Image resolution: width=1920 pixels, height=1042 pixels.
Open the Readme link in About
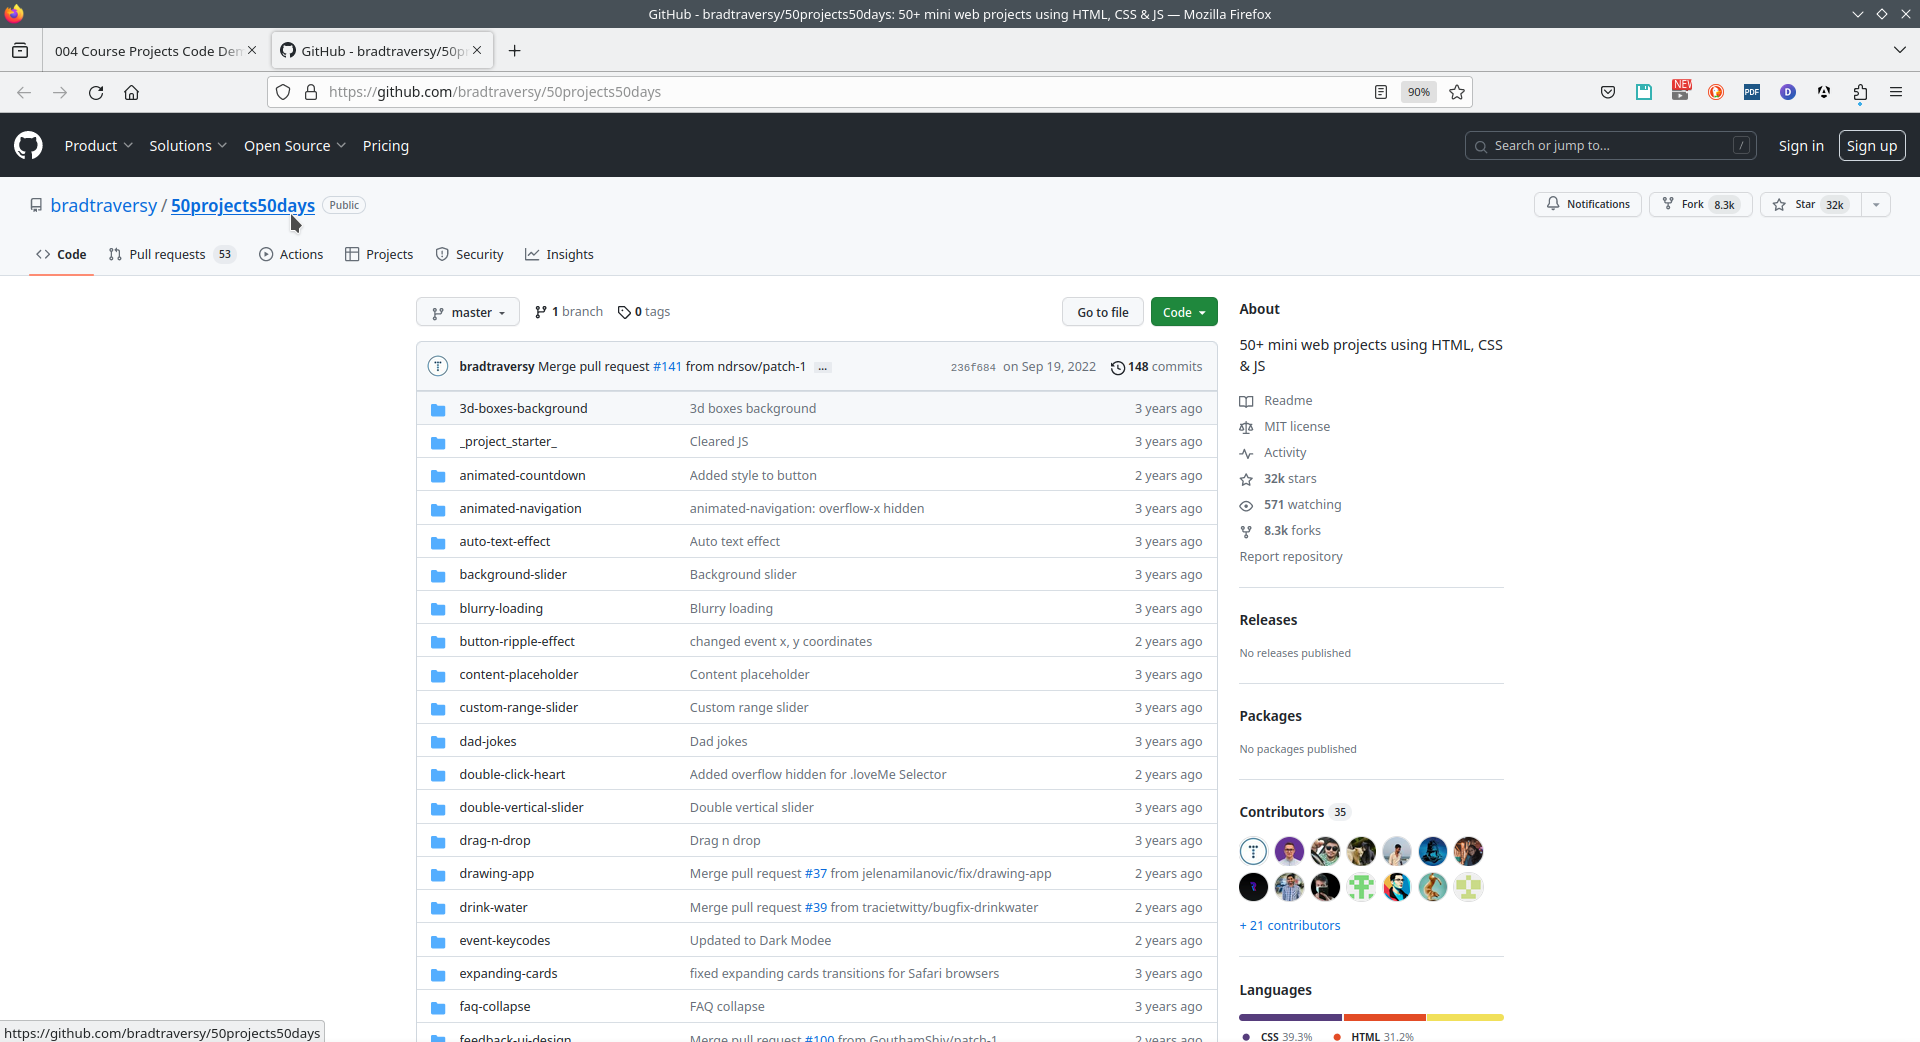(1288, 401)
